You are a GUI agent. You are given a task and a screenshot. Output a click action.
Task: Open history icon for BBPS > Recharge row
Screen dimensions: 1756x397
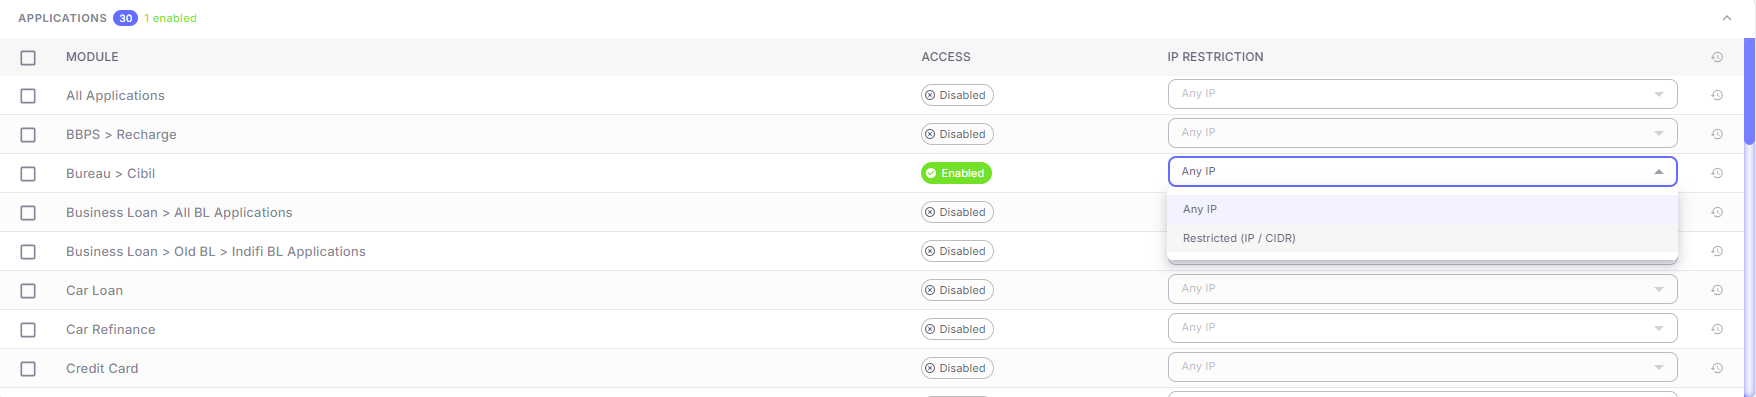[1717, 134]
